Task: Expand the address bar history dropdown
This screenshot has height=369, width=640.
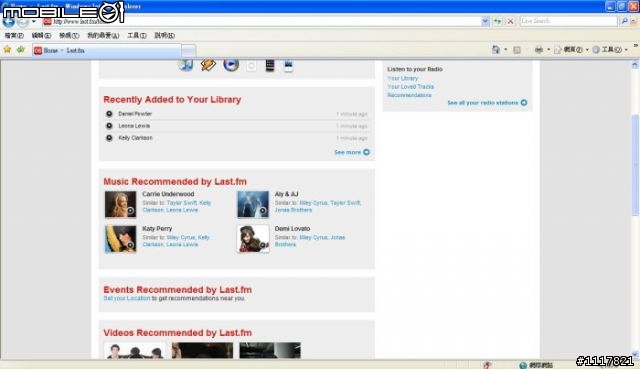Action: (485, 21)
